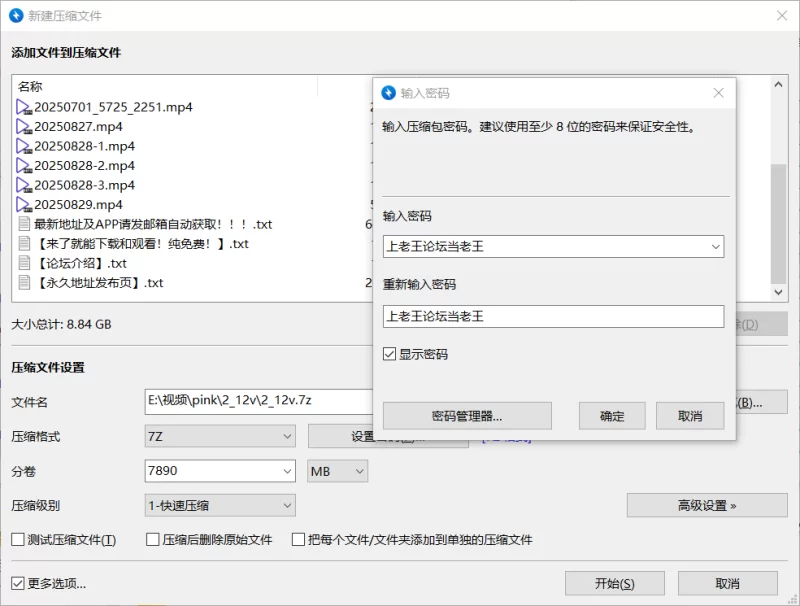Click the app logo in 输入密码 dialog title
The width and height of the screenshot is (800, 606).
click(389, 93)
